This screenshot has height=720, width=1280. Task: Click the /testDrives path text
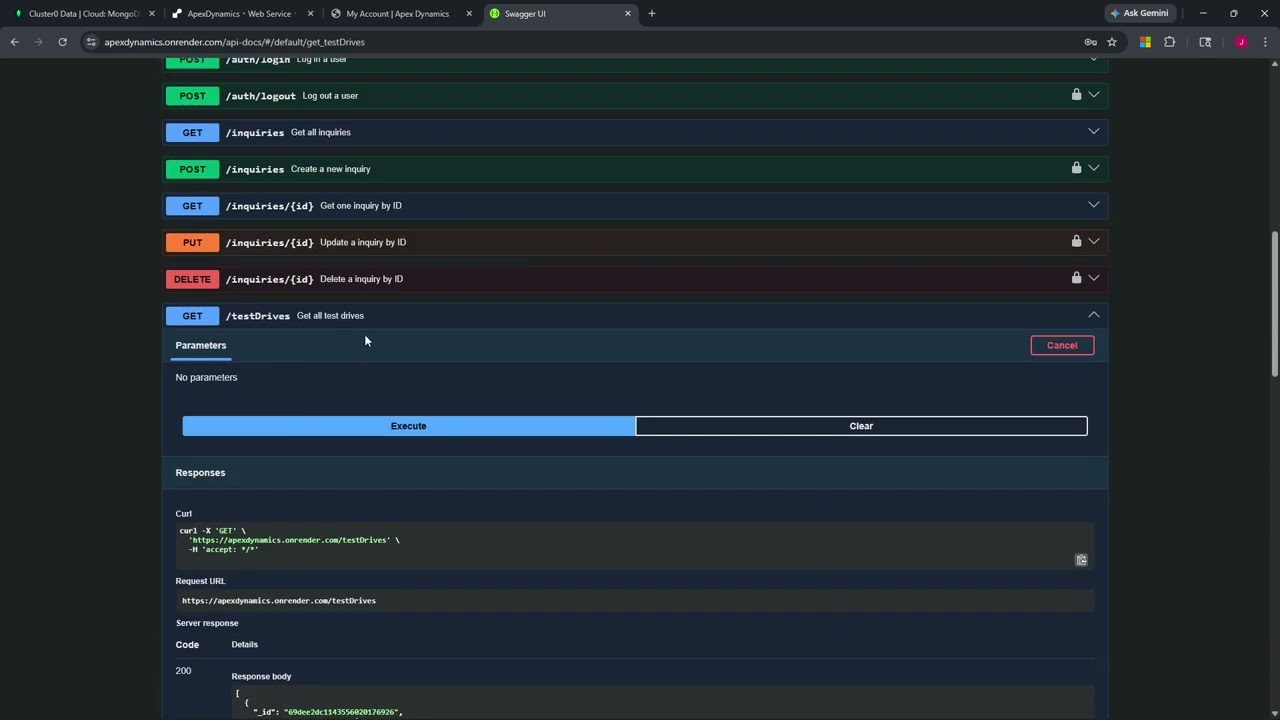point(258,316)
